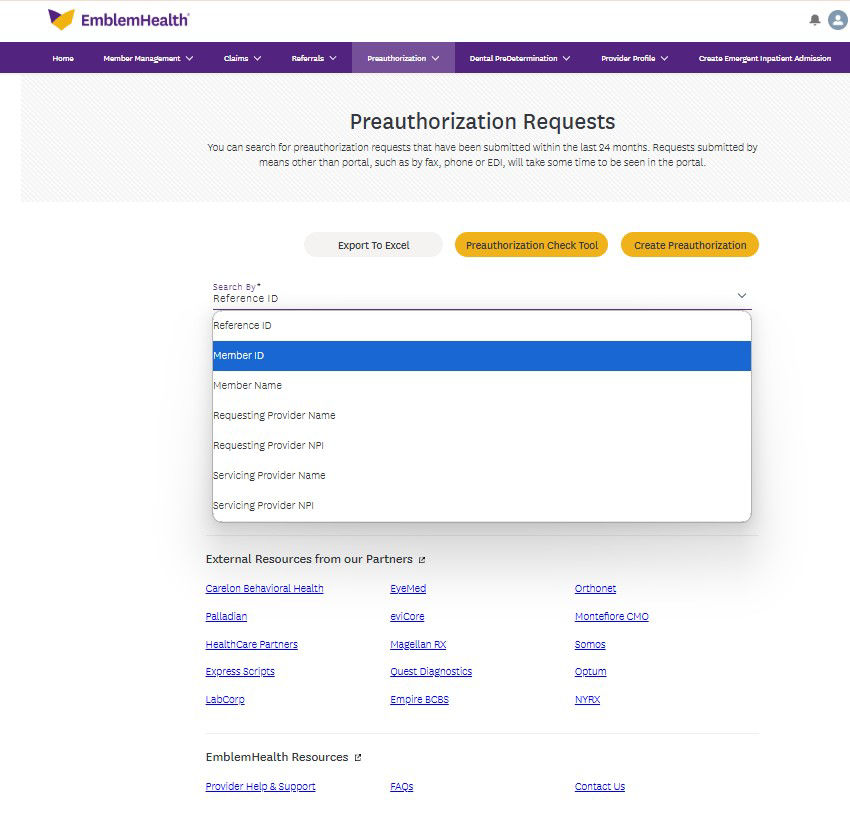Open the Palladian link
Image resolution: width=850 pixels, height=830 pixels.
coord(226,616)
